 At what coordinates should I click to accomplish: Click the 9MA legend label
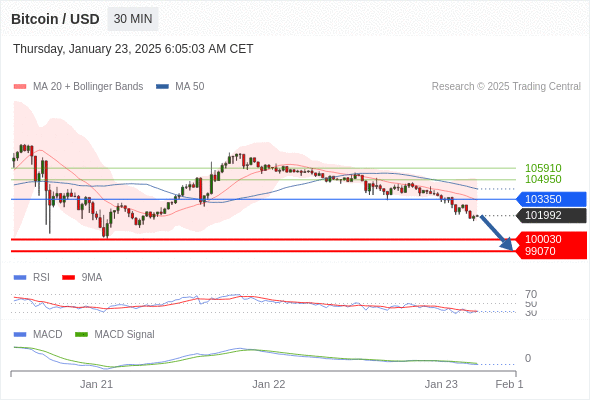tap(92, 278)
